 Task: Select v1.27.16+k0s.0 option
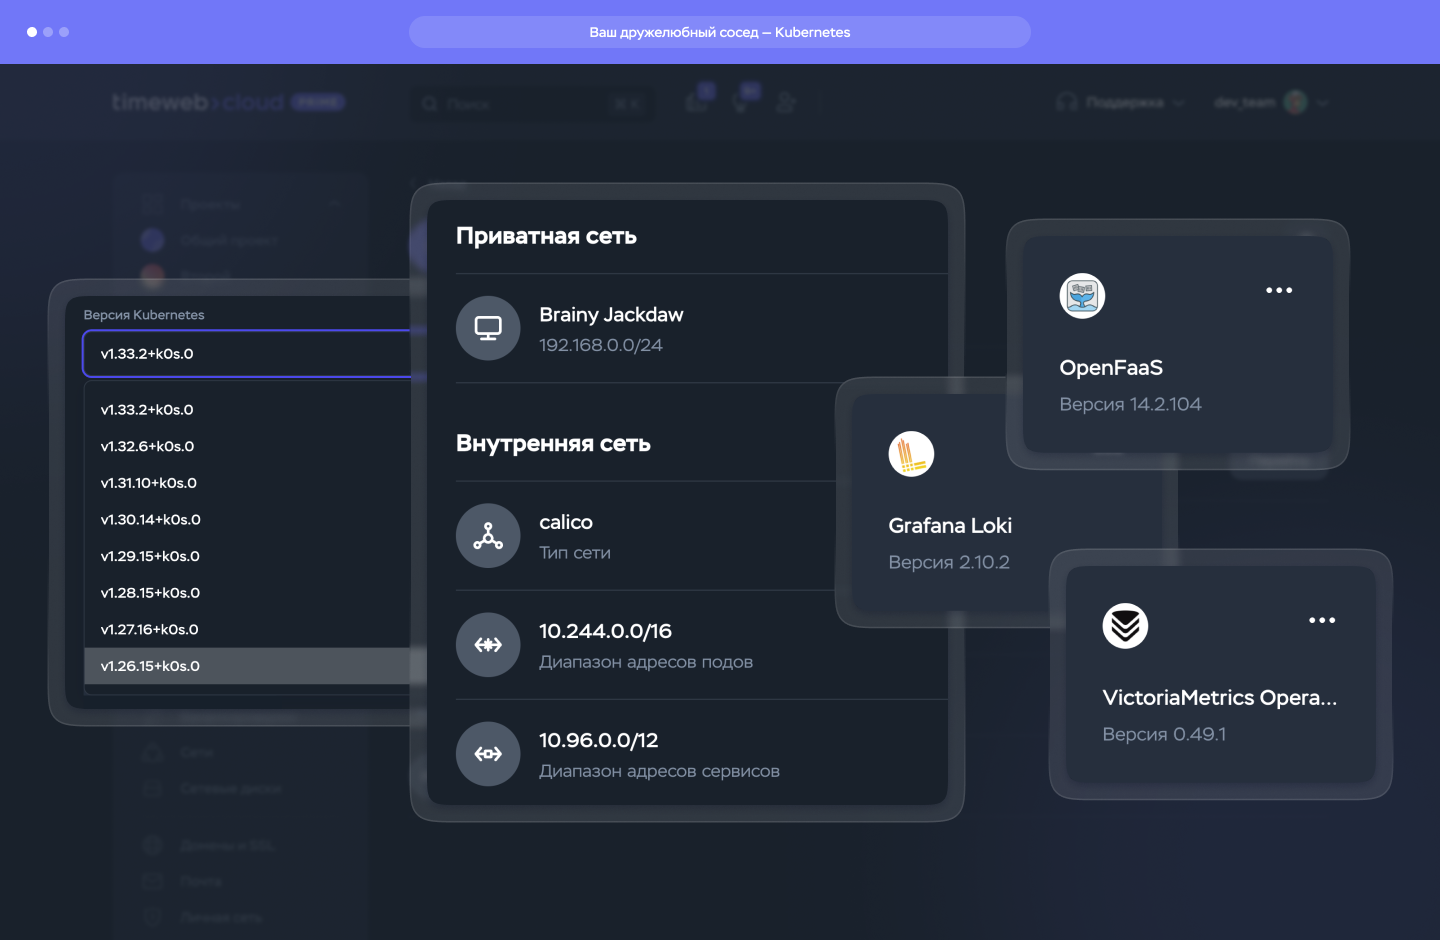pos(248,630)
